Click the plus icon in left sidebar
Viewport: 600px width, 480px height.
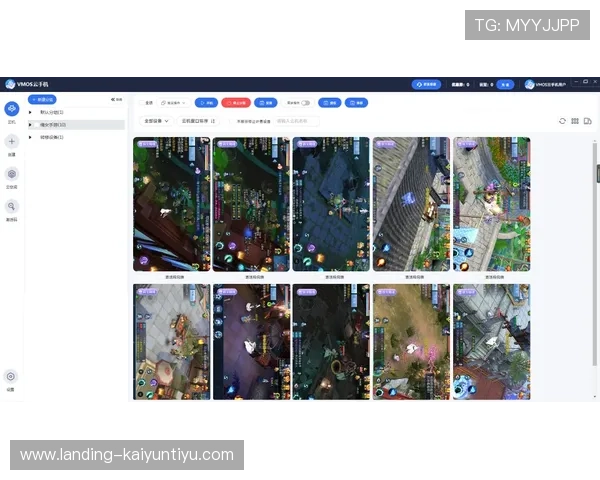click(x=11, y=142)
